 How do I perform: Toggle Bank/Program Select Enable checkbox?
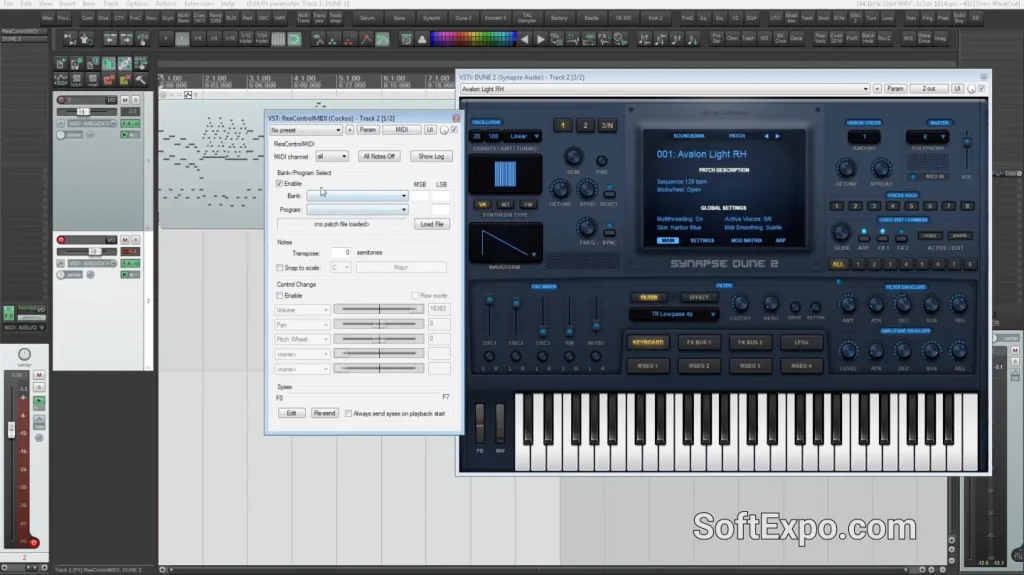click(x=280, y=184)
